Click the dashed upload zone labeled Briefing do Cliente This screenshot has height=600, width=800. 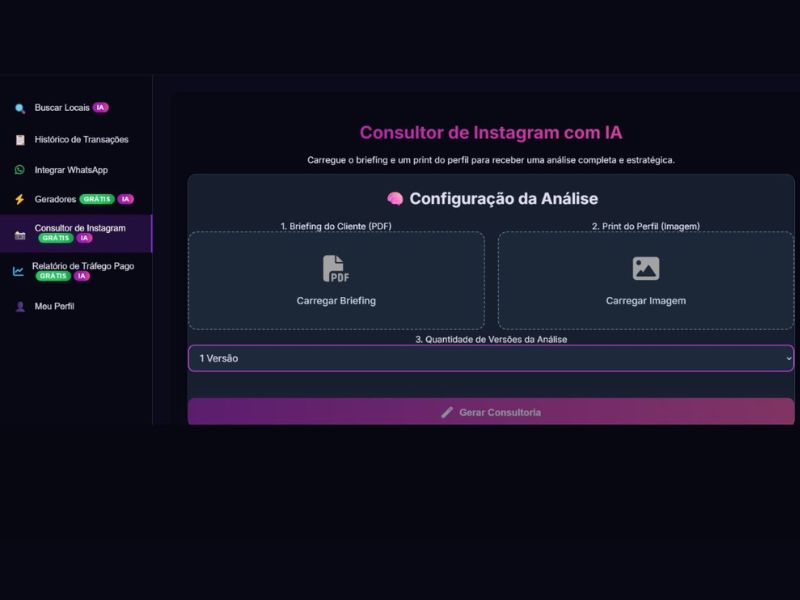[x=336, y=280]
